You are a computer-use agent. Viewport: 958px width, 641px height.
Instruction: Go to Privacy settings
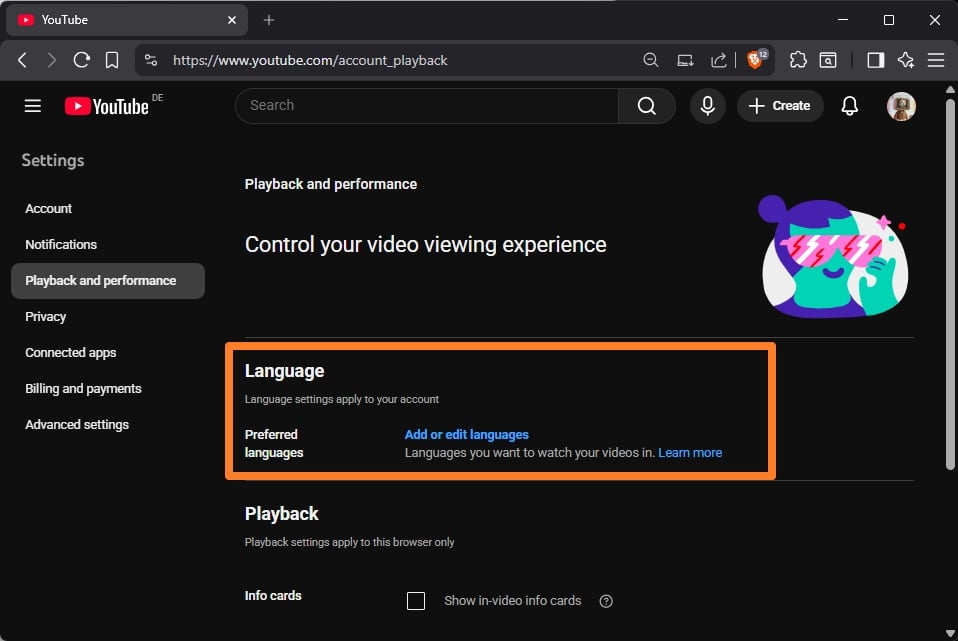46,317
